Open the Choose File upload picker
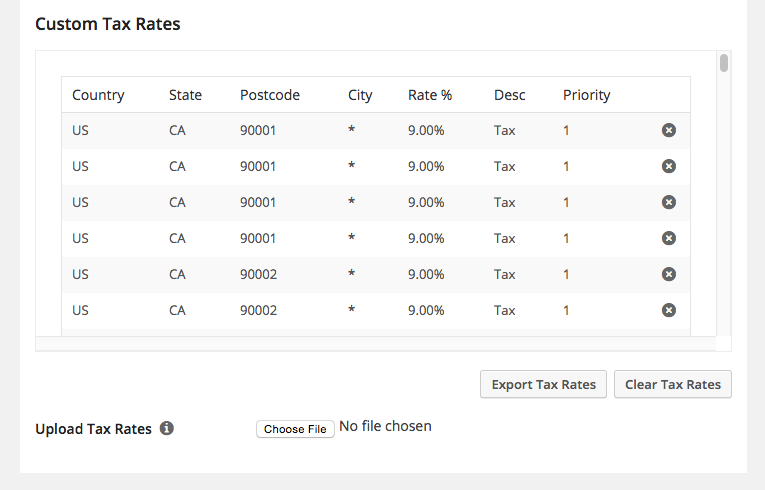Viewport: 765px width, 490px height. 295,429
